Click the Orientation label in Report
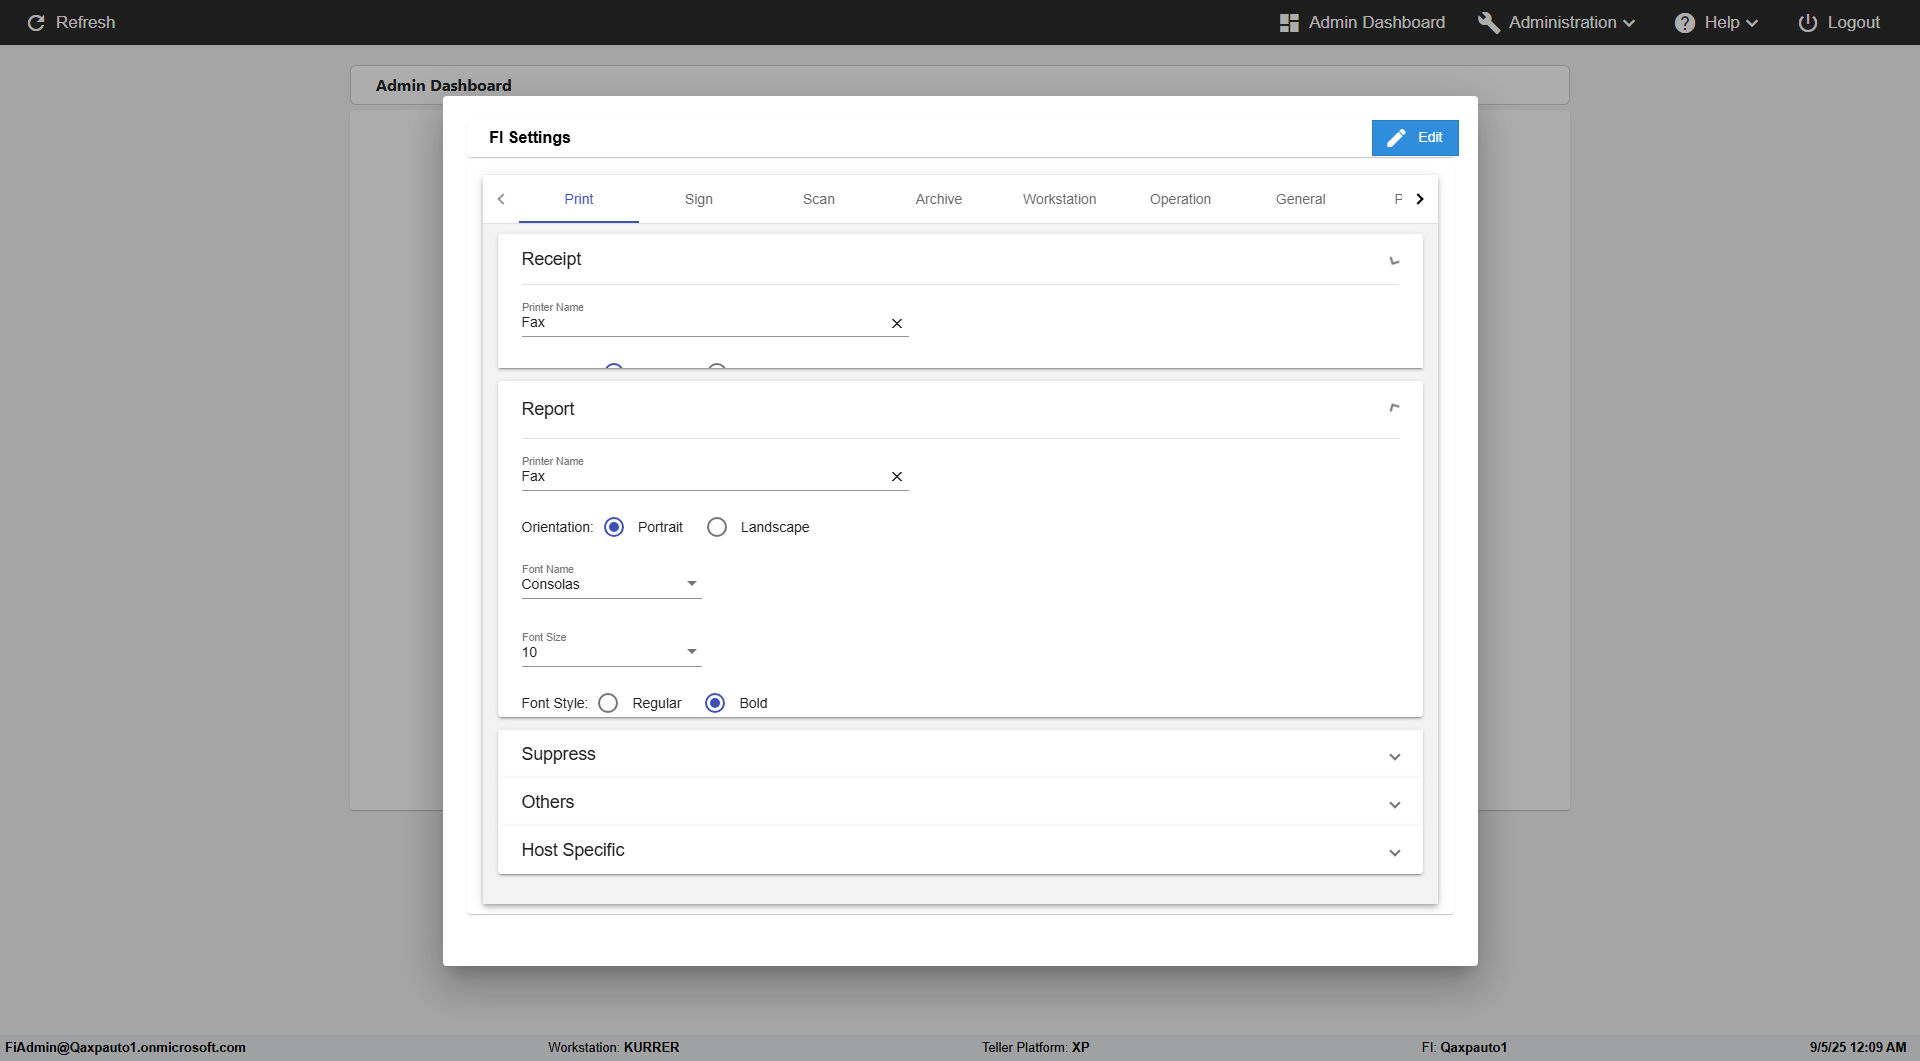This screenshot has height=1061, width=1920. [x=557, y=527]
